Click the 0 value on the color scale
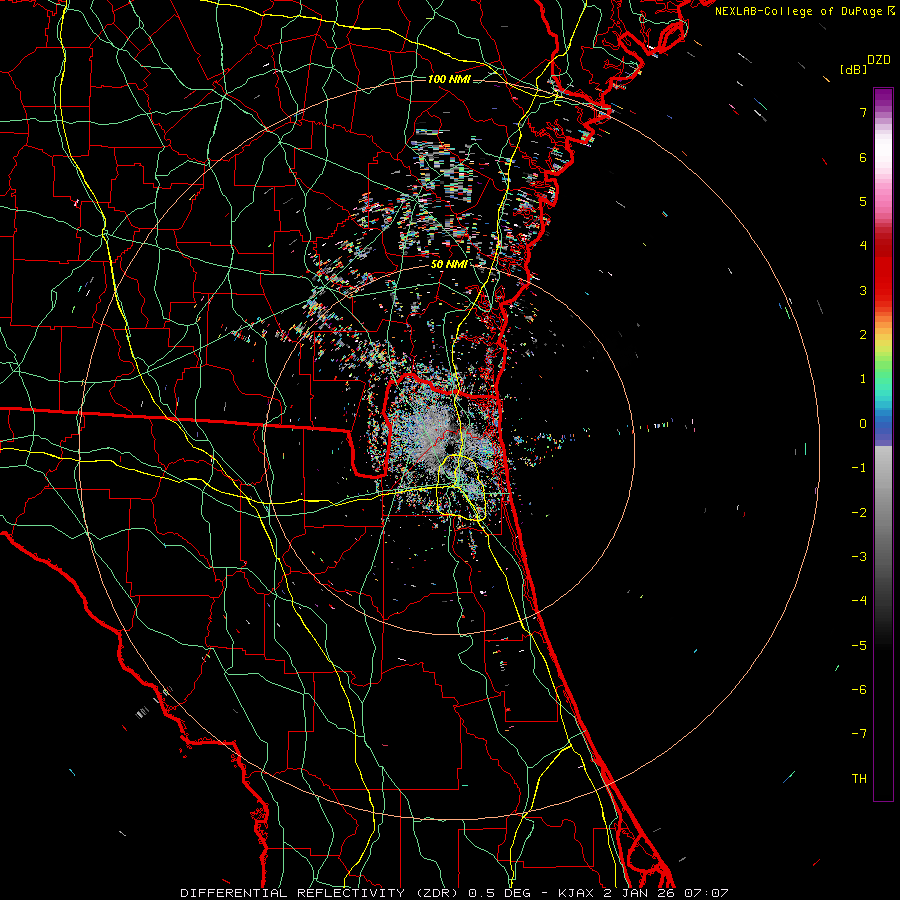Image resolution: width=900 pixels, height=900 pixels. click(863, 424)
